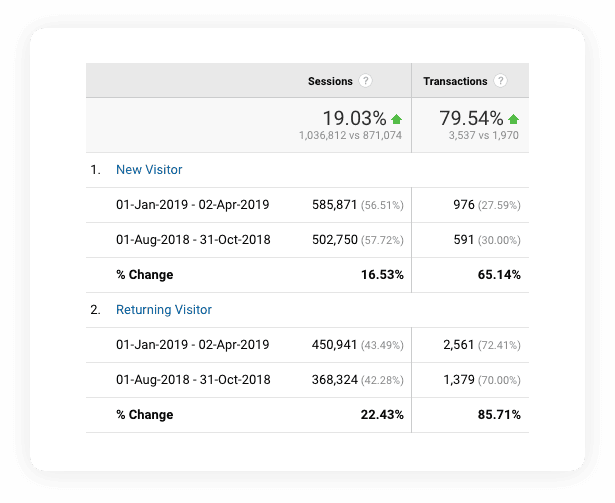The image size is (615, 503).
Task: Click the 16.53% sessions change for New Visitor
Action: click(380, 275)
